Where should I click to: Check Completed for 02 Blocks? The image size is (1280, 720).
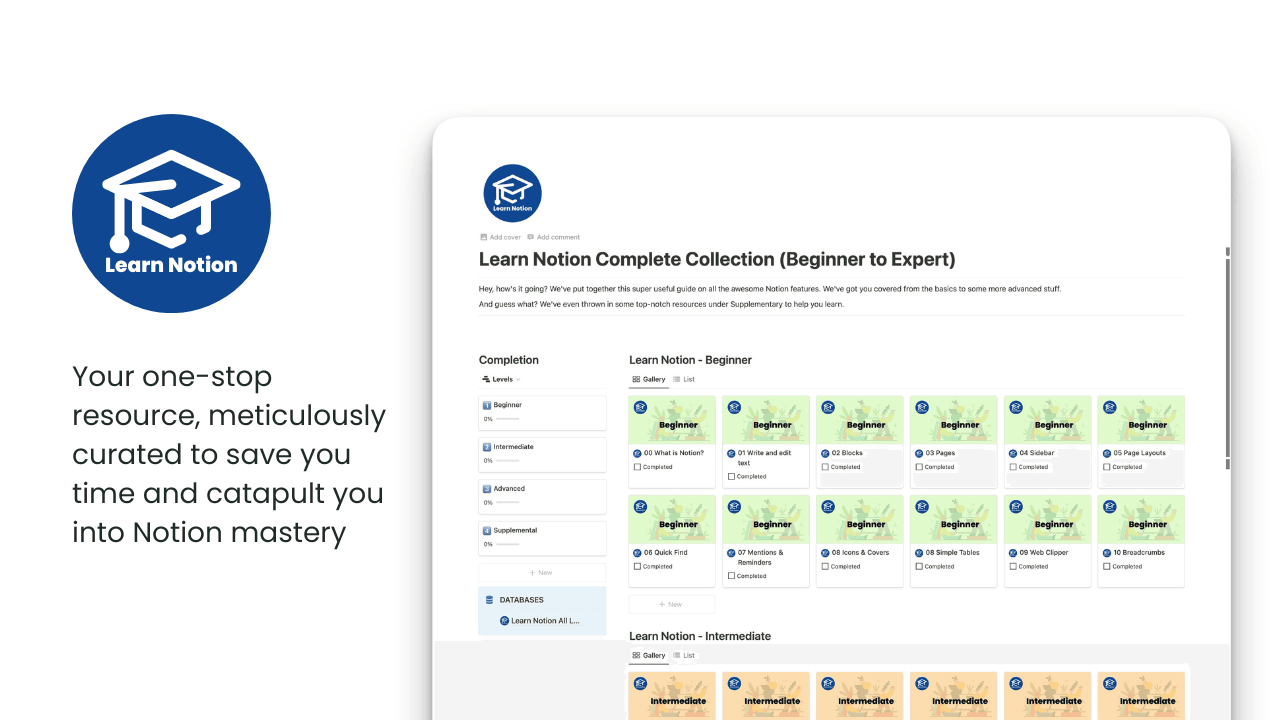tap(825, 467)
